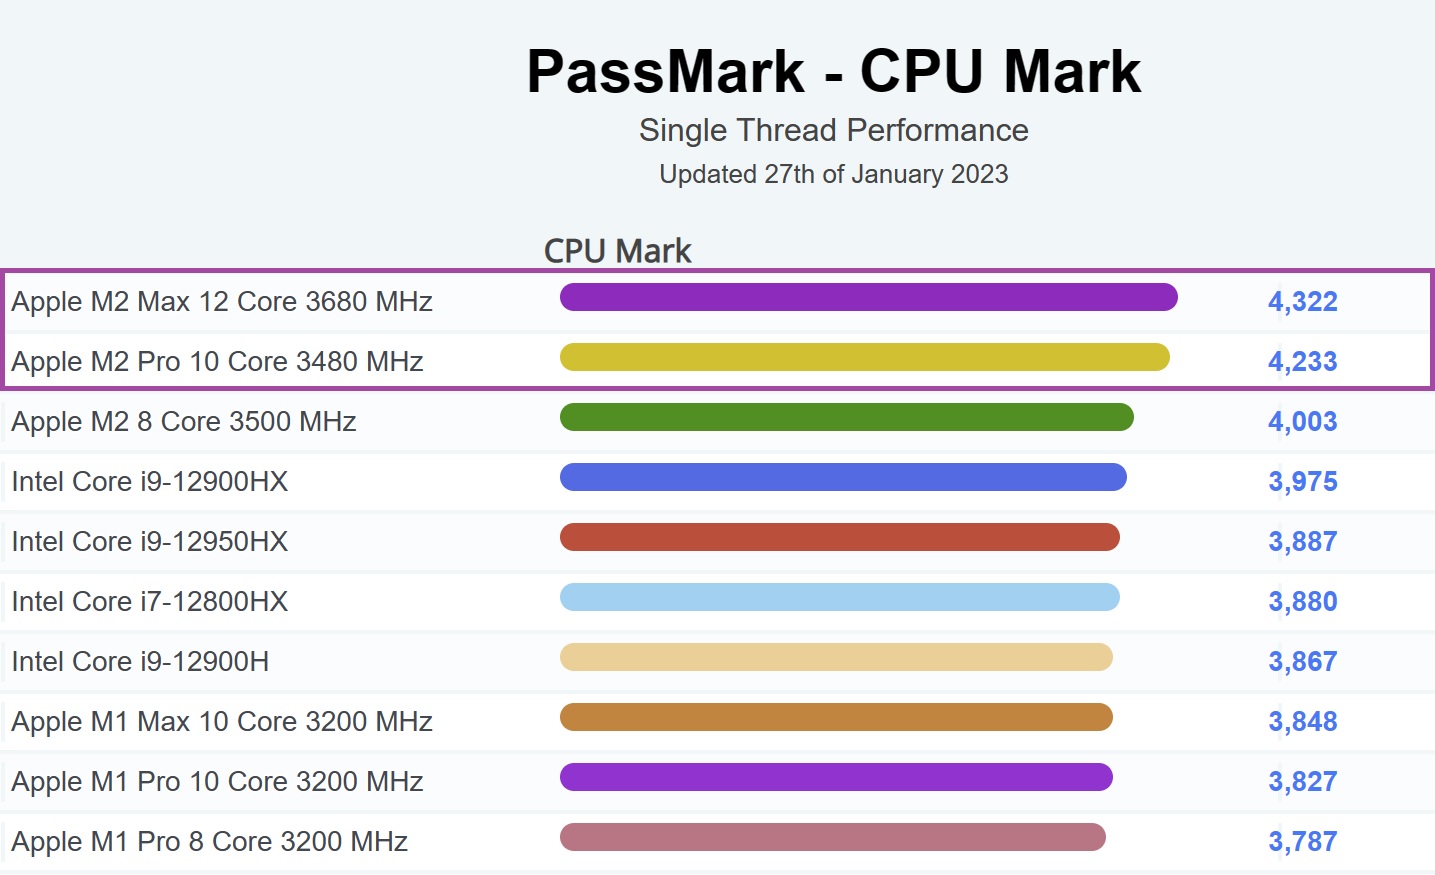Viewport: 1435px width, 875px height.
Task: Open Apple M1 Pro 10 Core 3200 MHz
Action: (x=217, y=781)
